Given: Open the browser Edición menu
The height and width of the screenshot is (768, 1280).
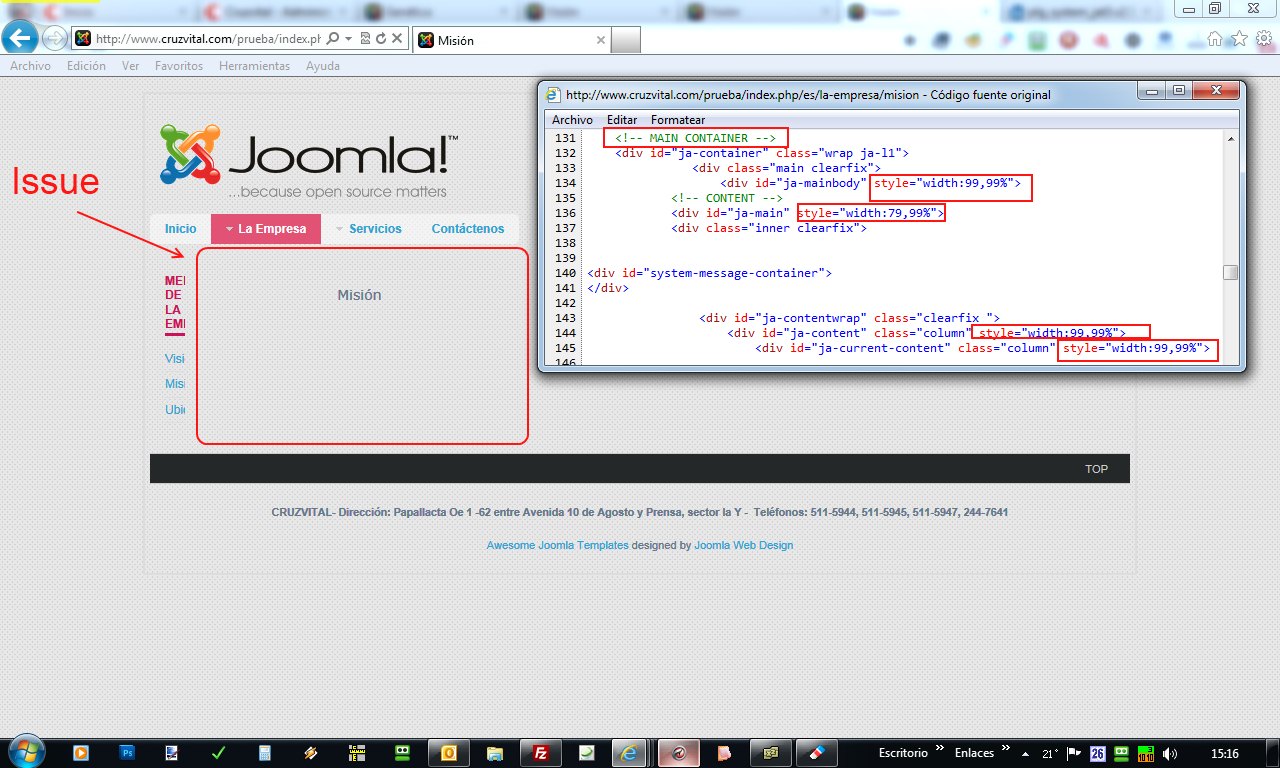Looking at the screenshot, I should pyautogui.click(x=86, y=66).
